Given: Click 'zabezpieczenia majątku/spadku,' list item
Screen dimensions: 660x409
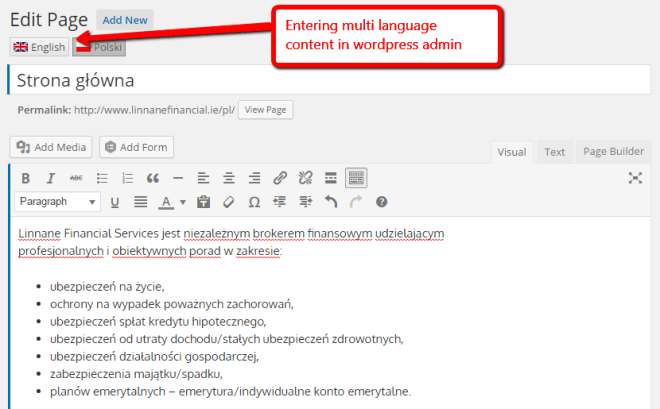Looking at the screenshot, I should (x=136, y=374).
